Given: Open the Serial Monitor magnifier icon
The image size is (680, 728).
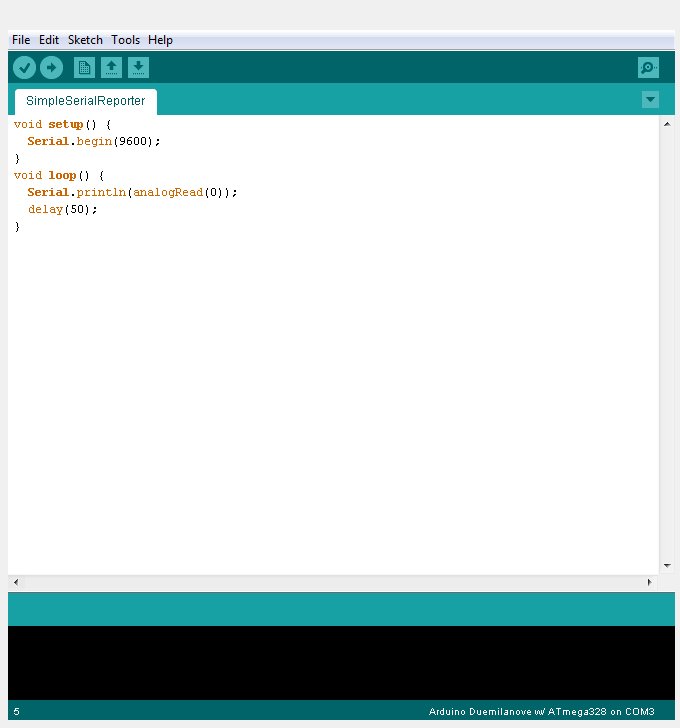Looking at the screenshot, I should 648,68.
